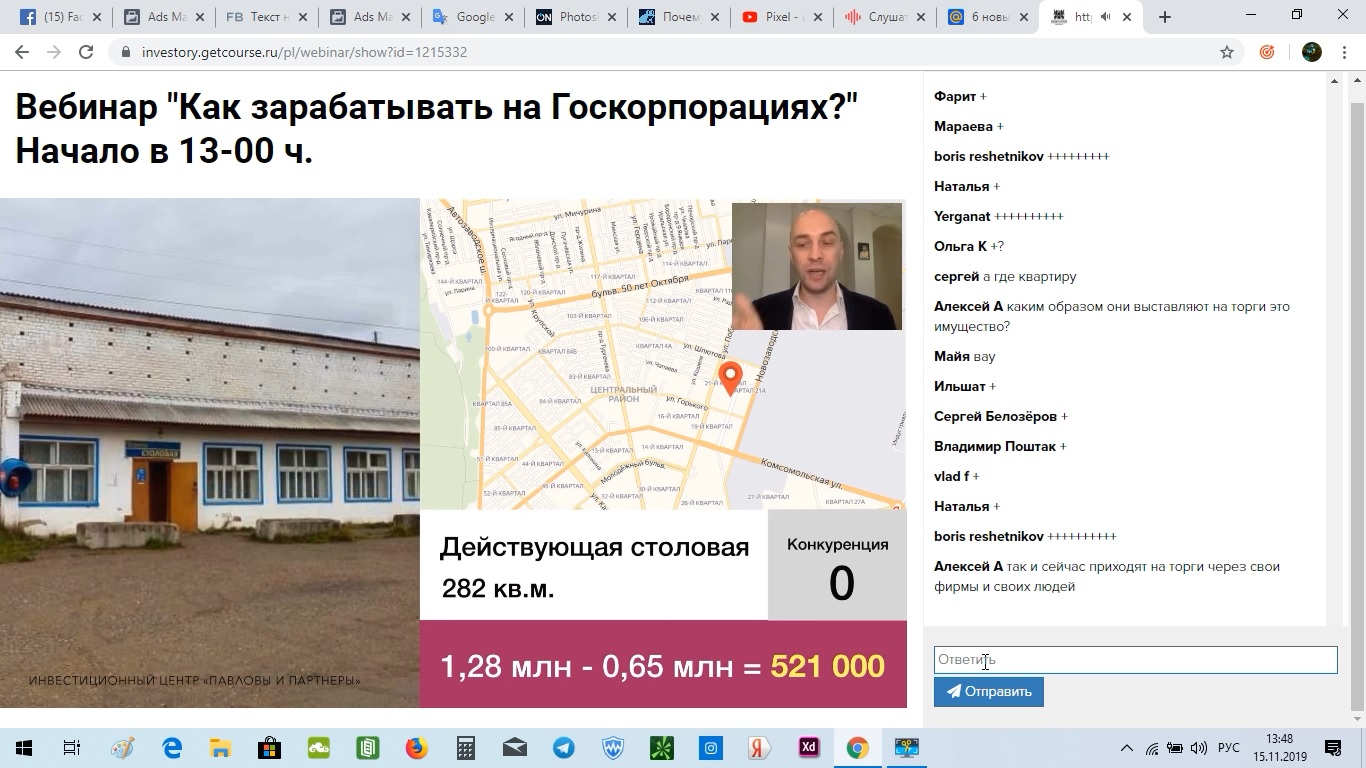The width and height of the screenshot is (1366, 768).
Task: Open the Chrome three-dot menu
Action: point(1343,51)
